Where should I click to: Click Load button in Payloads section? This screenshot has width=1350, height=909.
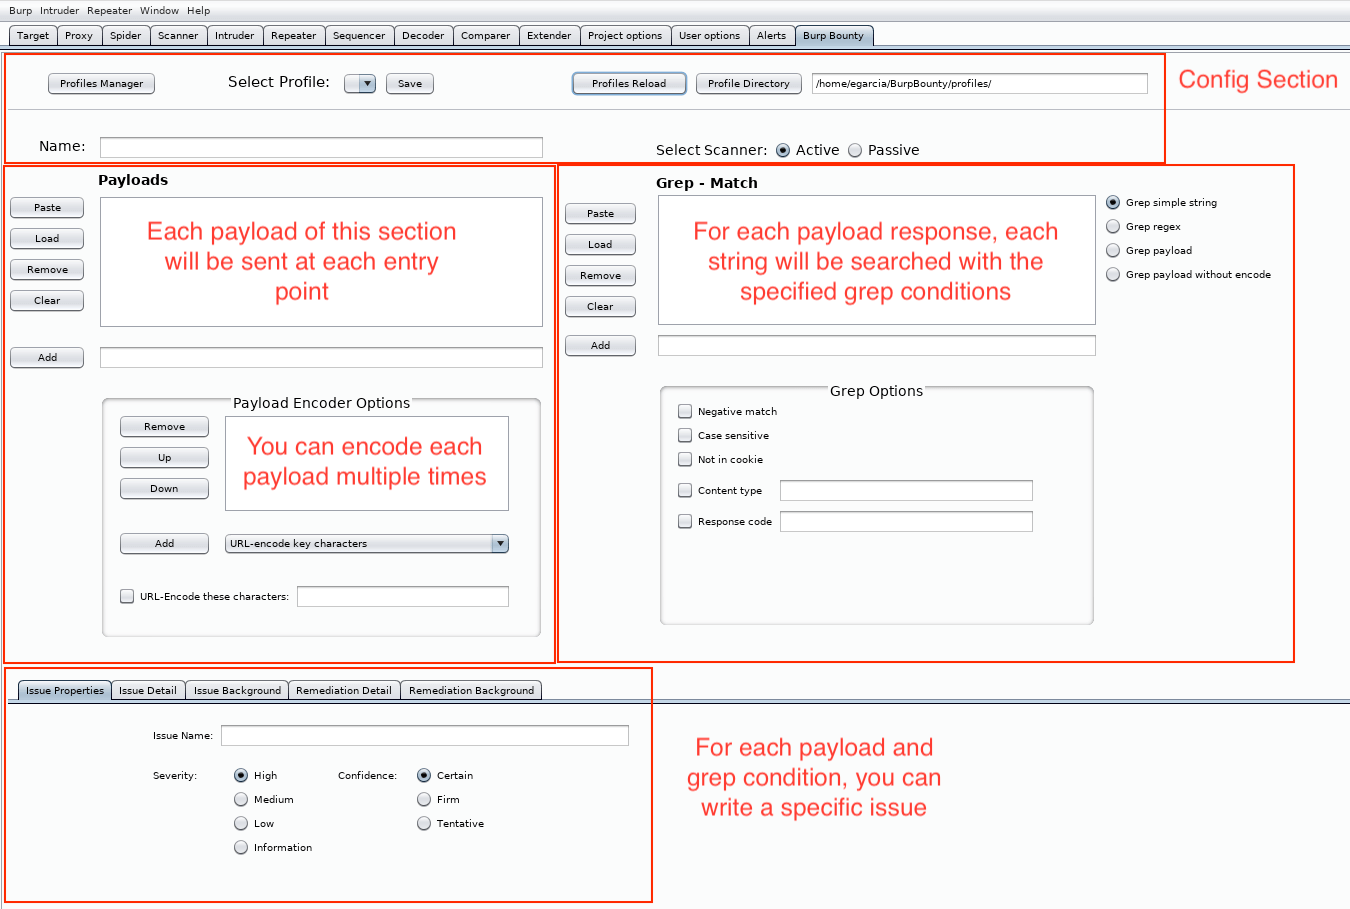[x=47, y=239]
